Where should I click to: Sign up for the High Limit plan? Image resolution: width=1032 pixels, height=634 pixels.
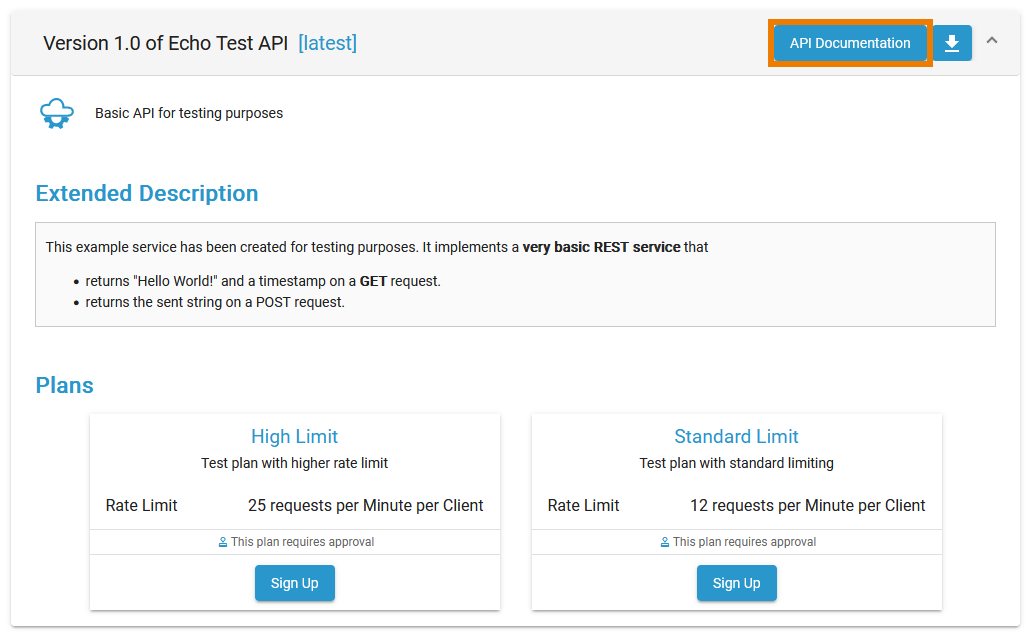coord(294,583)
